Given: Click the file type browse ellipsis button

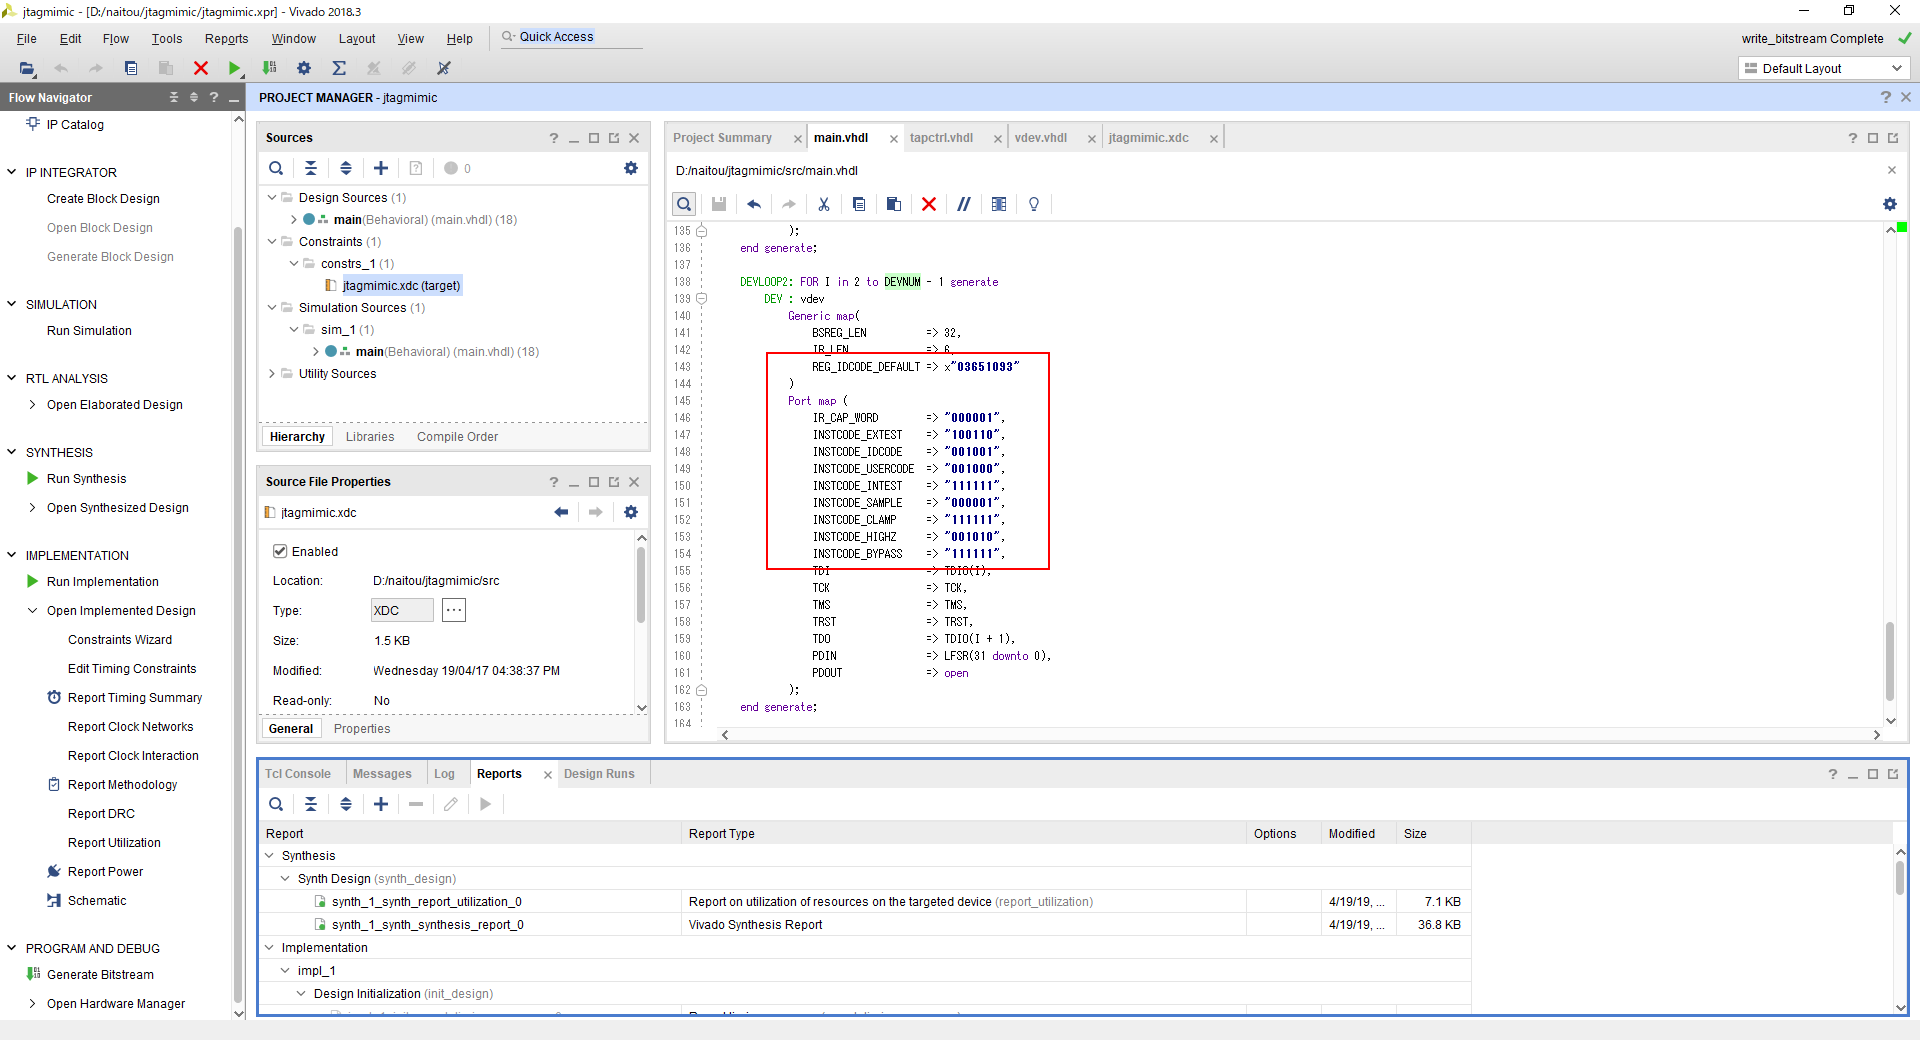Looking at the screenshot, I should [453, 610].
